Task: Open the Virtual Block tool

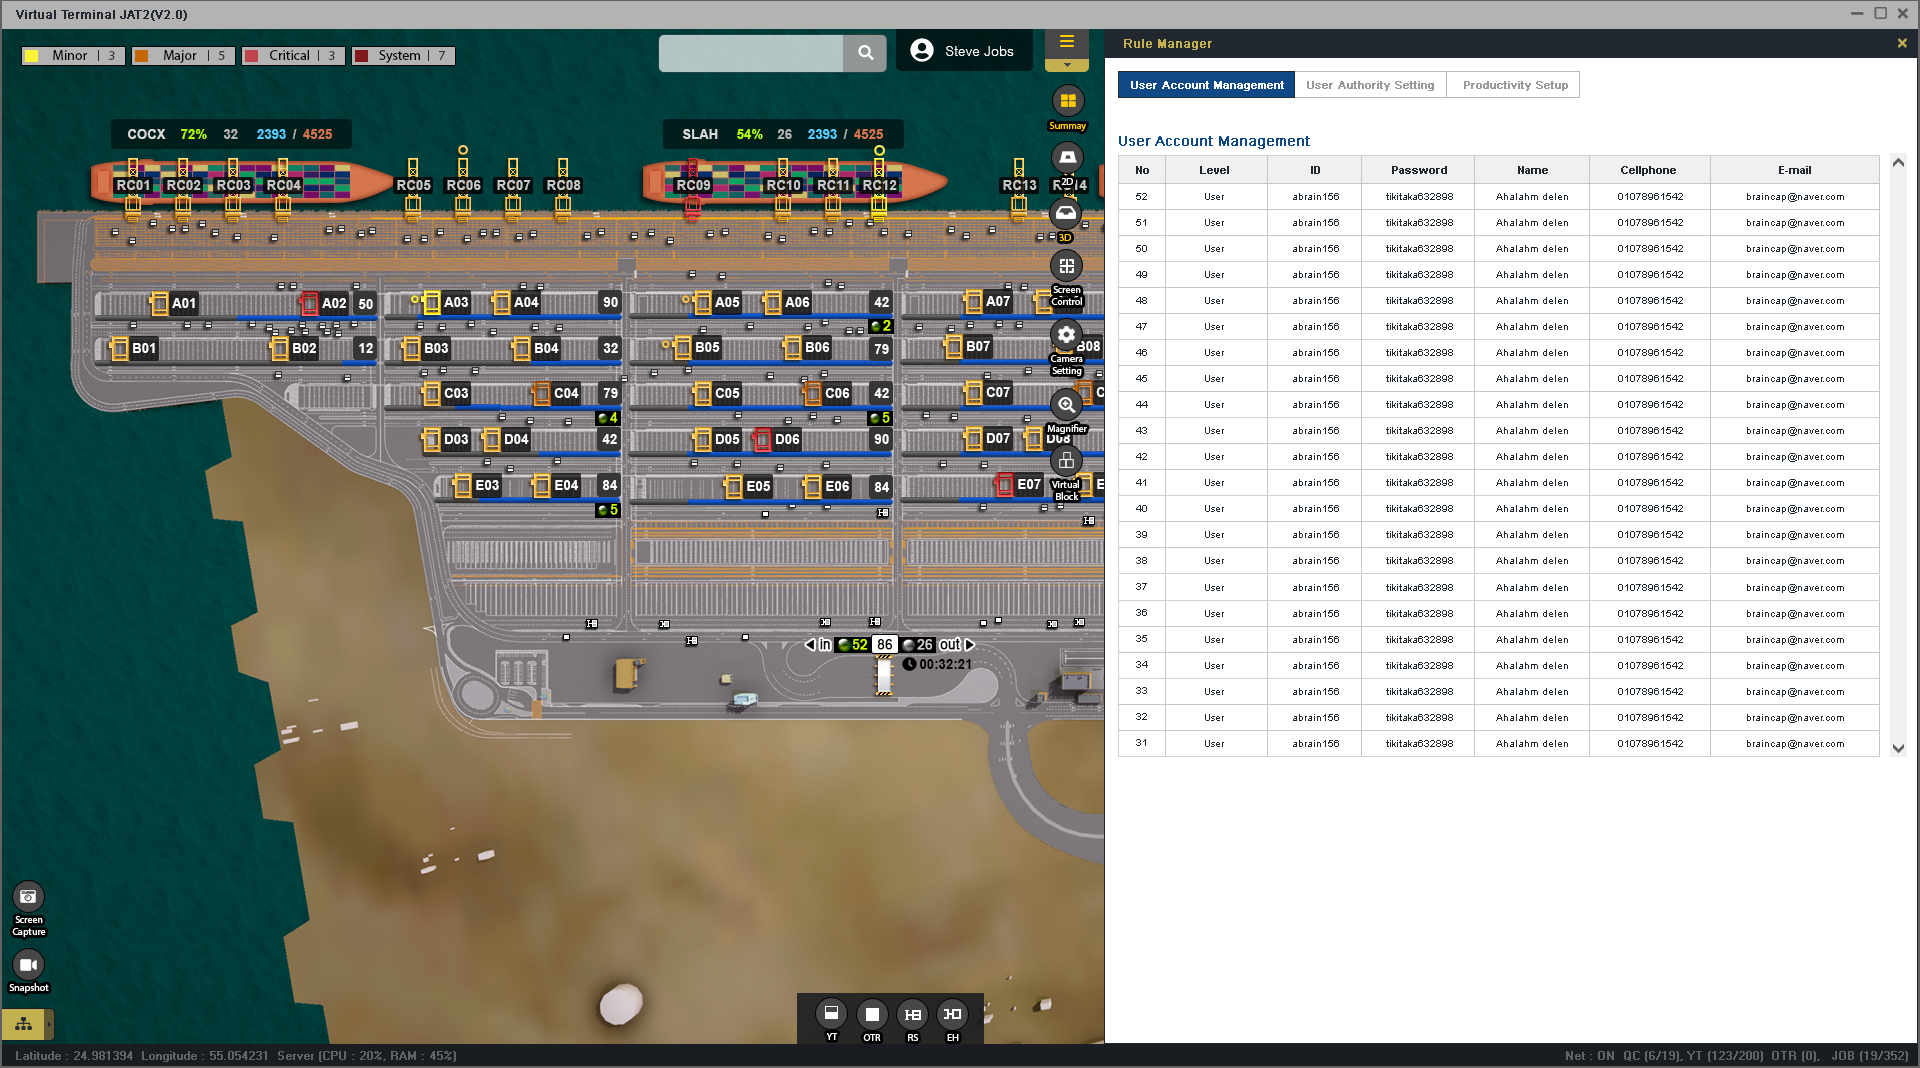Action: click(x=1066, y=461)
